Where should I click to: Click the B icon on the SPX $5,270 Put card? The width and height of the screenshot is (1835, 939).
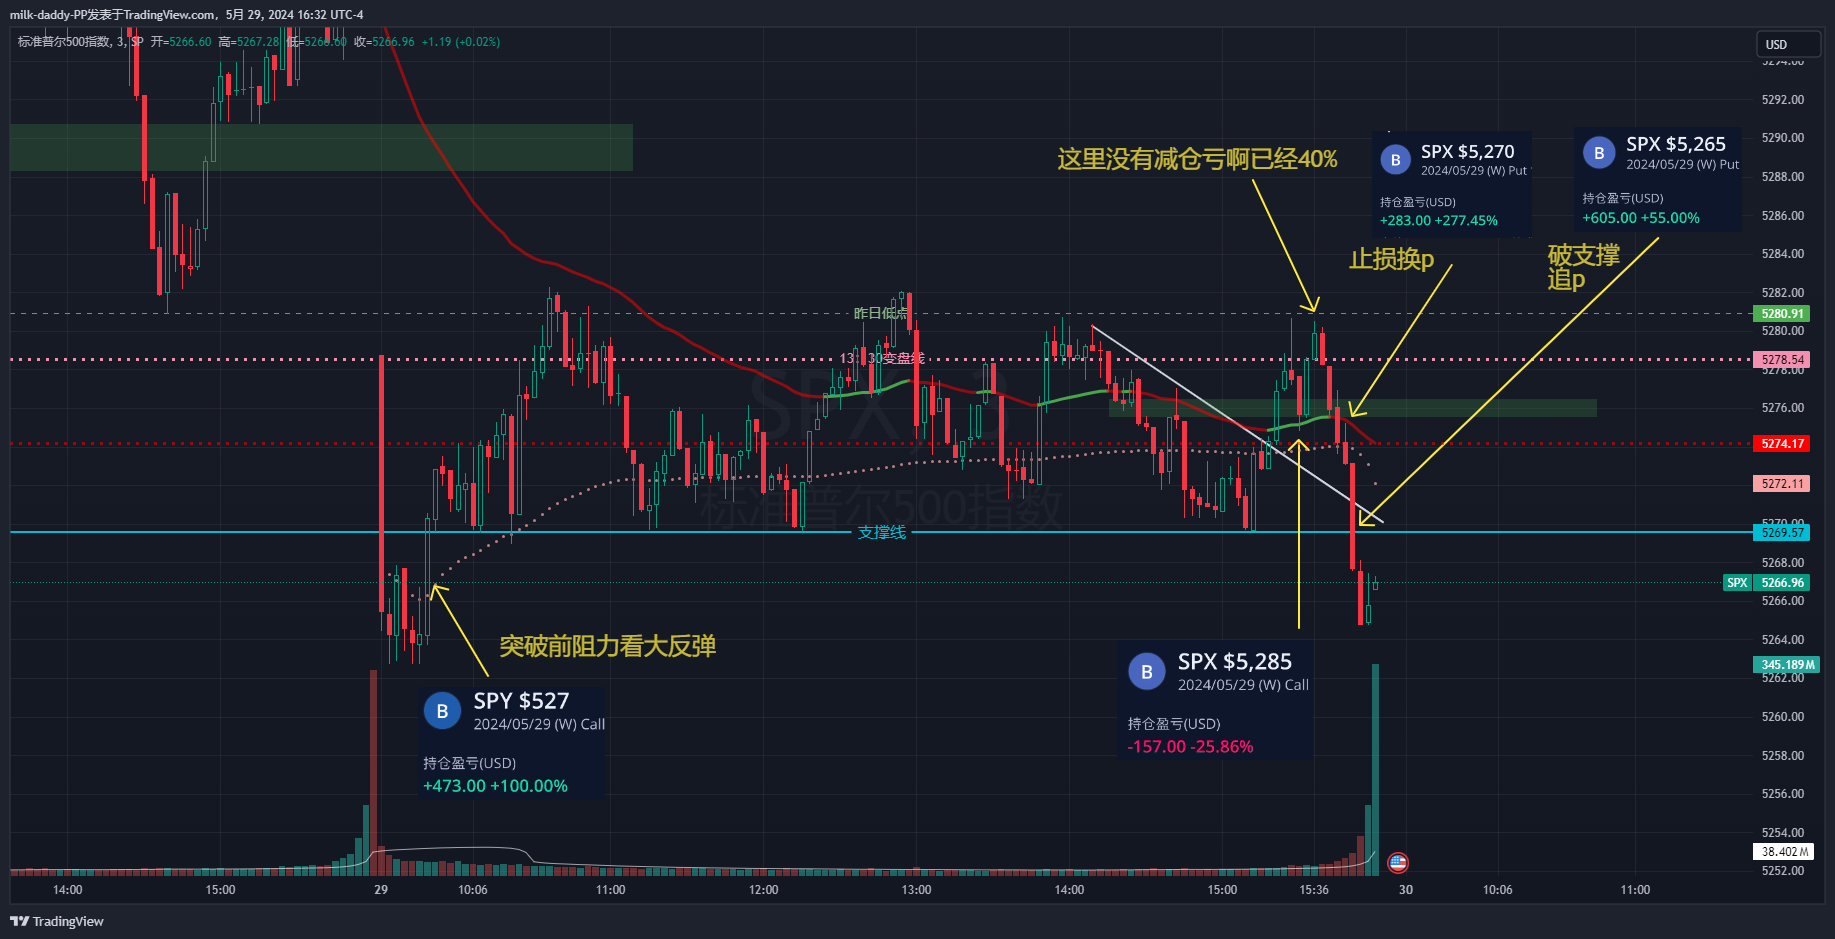[x=1395, y=159]
